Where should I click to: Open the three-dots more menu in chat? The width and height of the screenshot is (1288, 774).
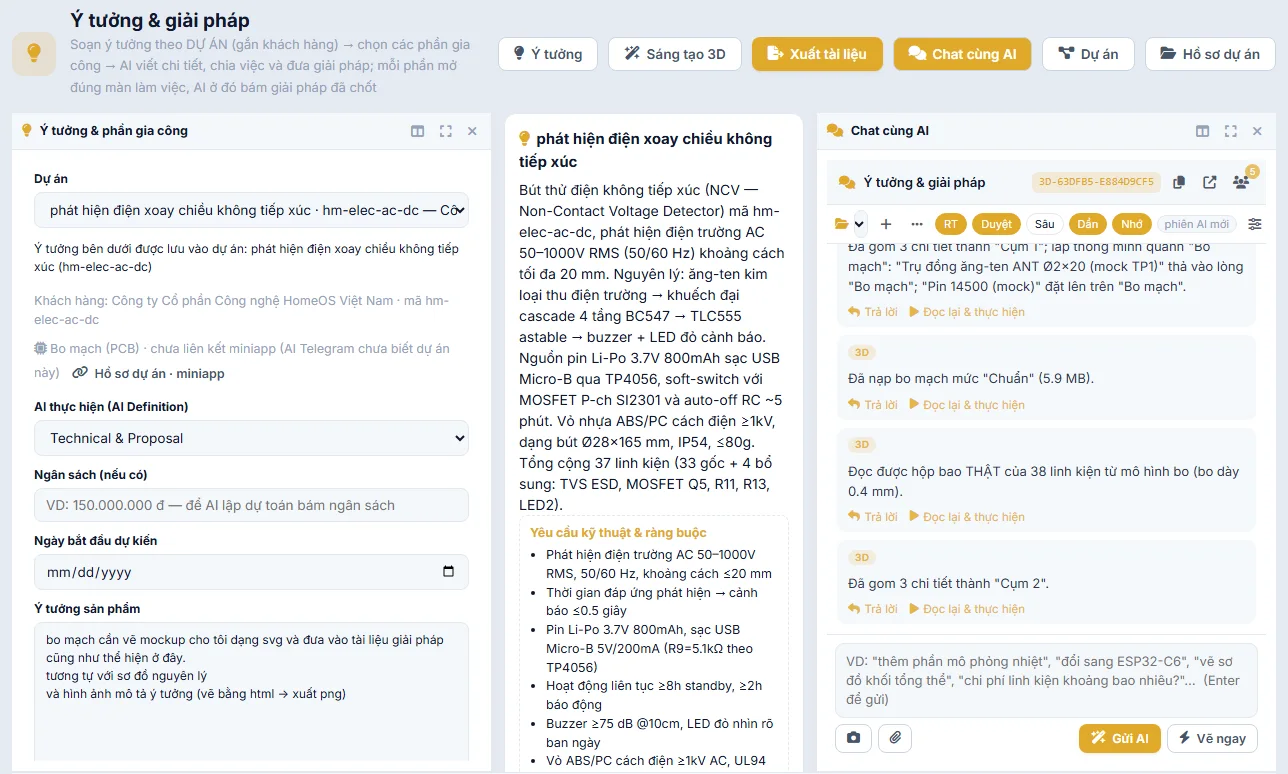pyautogui.click(x=917, y=224)
